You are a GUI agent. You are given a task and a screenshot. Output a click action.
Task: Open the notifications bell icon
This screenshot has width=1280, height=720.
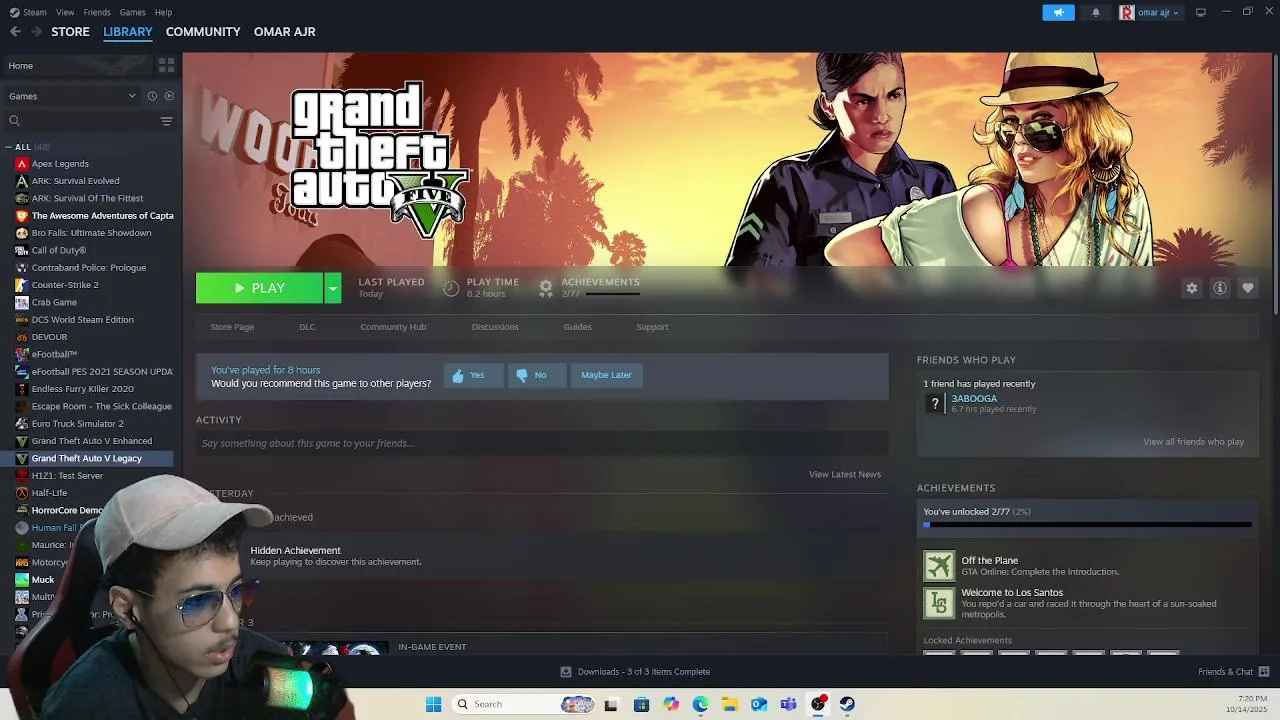1096,12
